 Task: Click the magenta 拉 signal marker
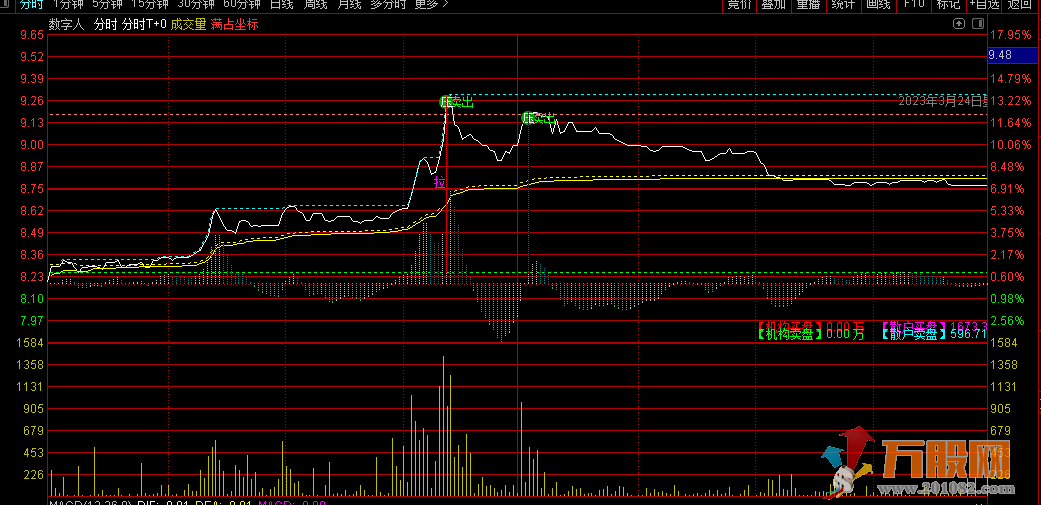pos(438,182)
